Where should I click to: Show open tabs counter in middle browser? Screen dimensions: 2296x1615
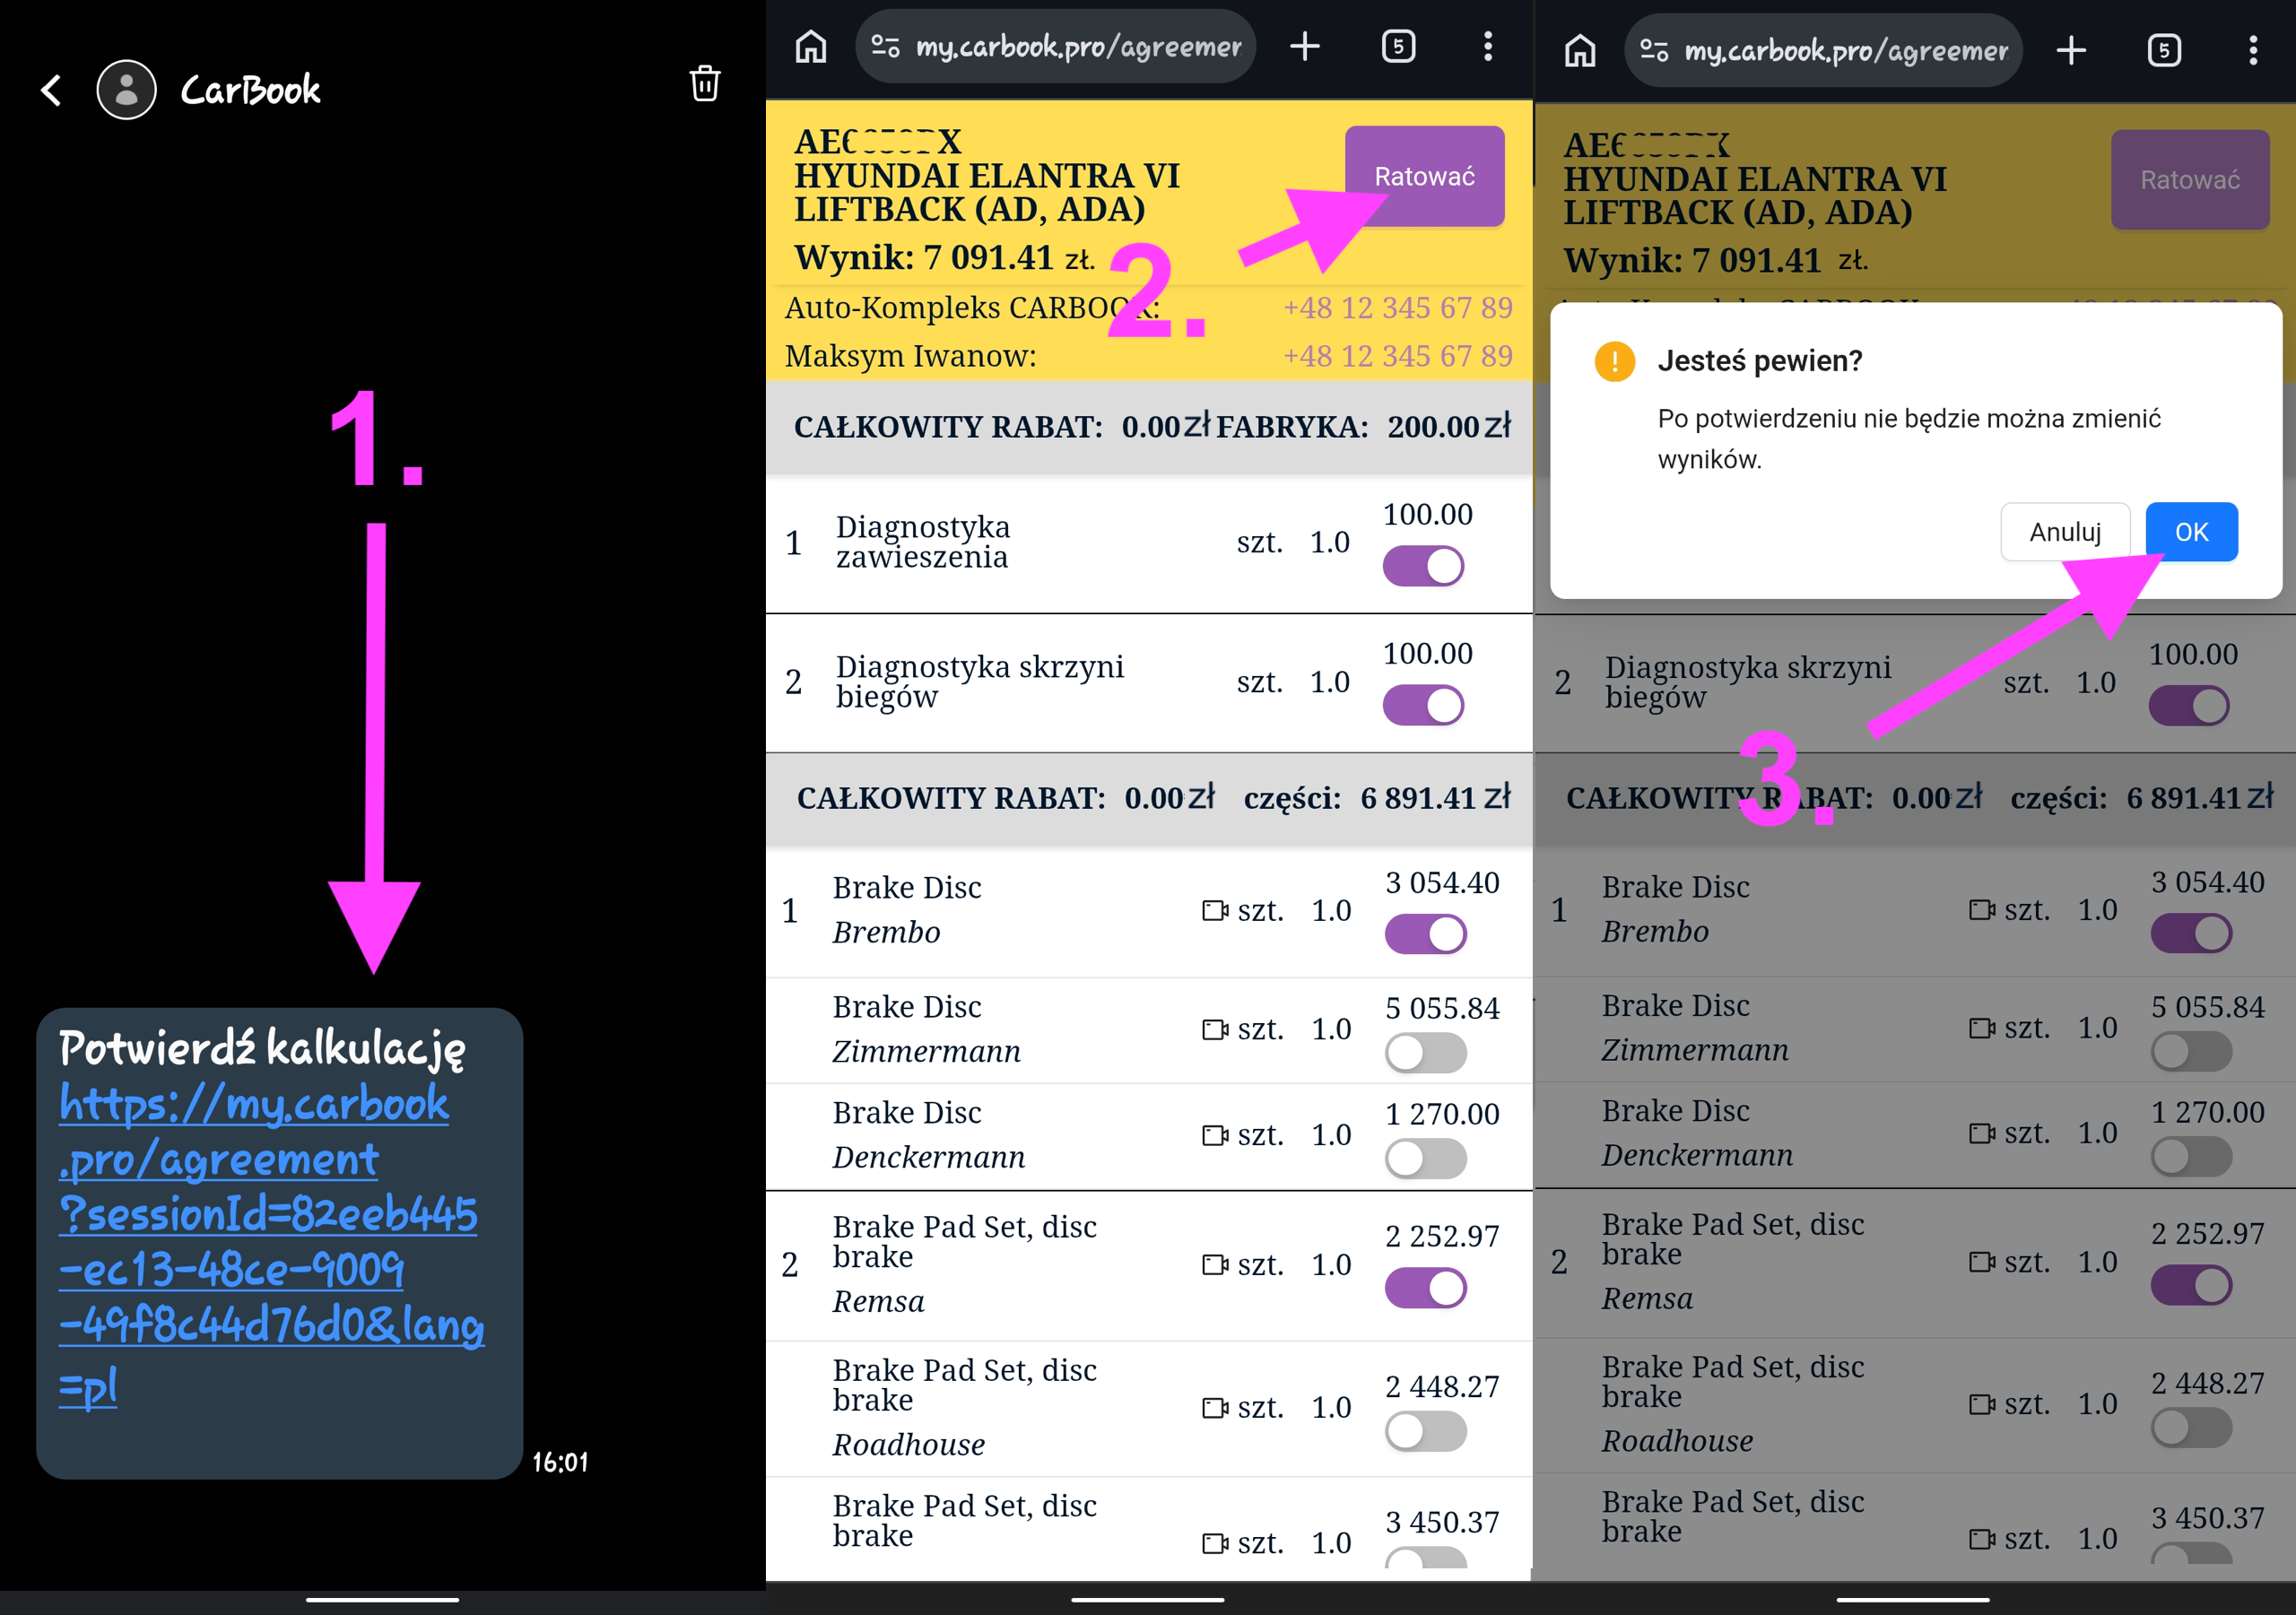point(1398,46)
